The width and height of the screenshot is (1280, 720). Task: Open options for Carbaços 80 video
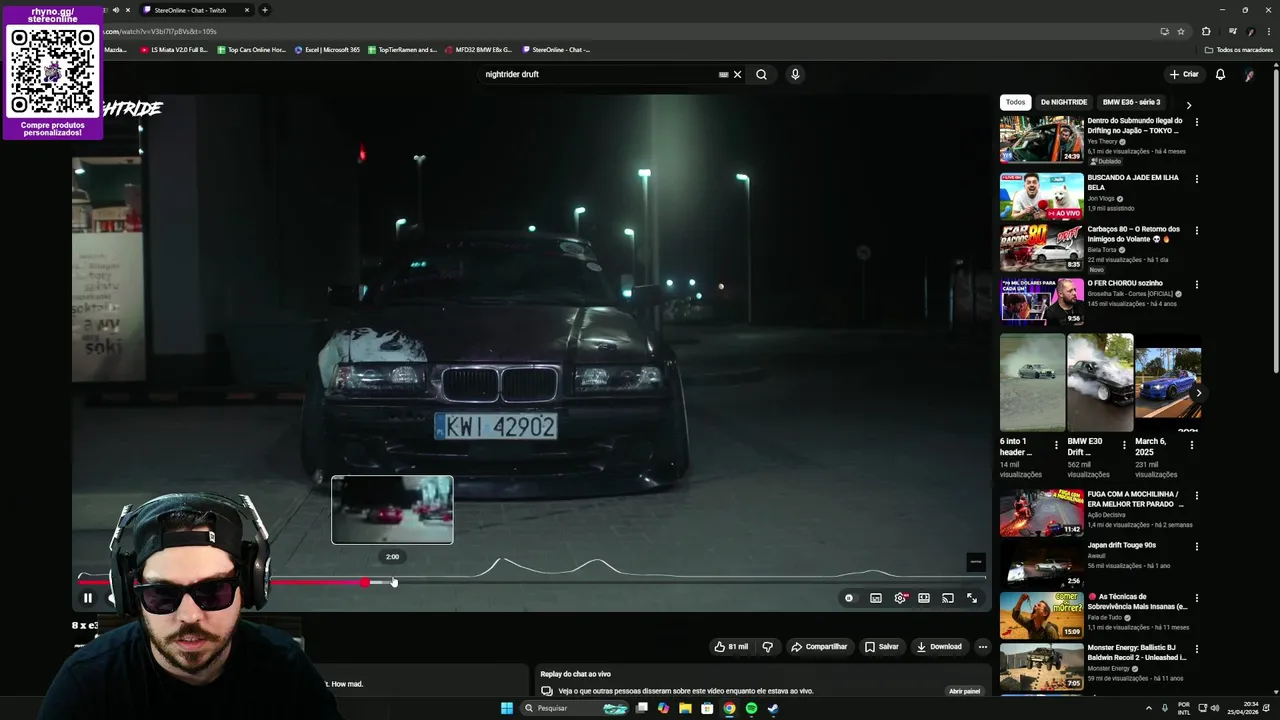pyautogui.click(x=1197, y=230)
